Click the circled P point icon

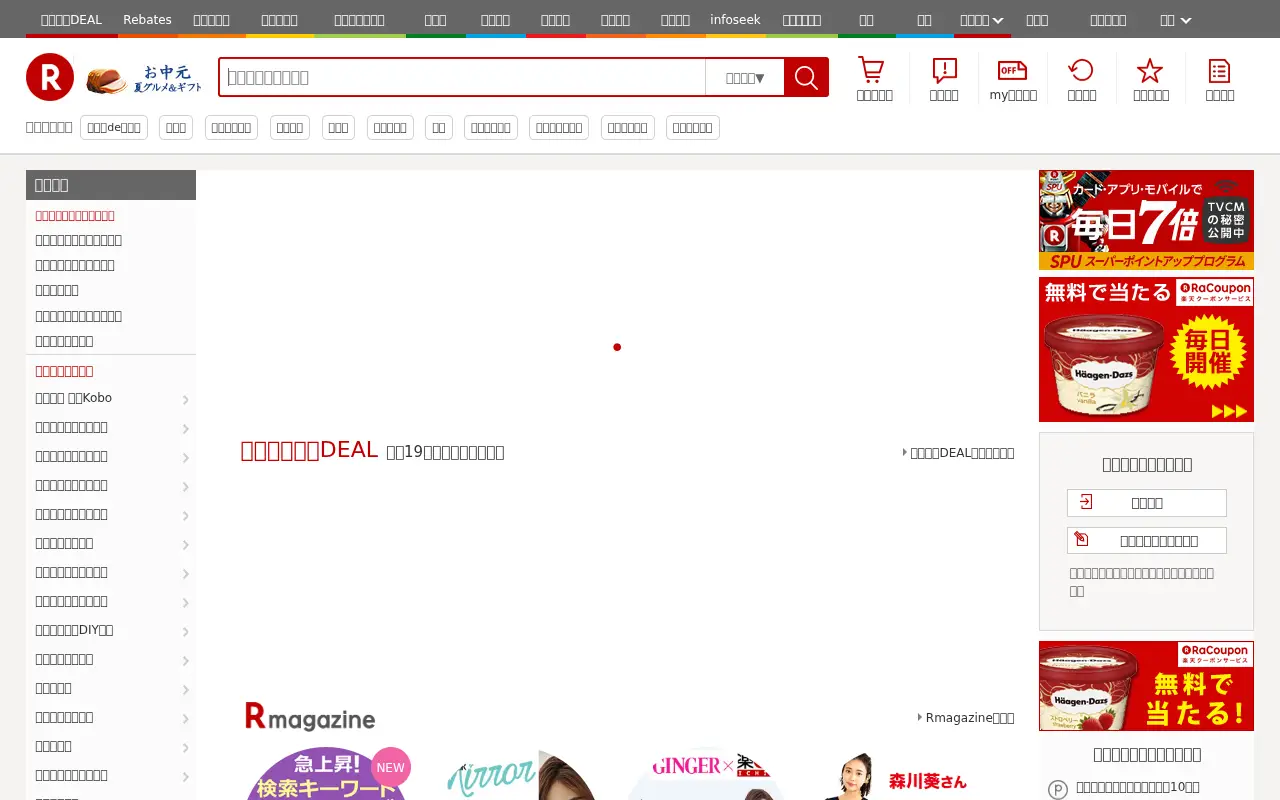[1058, 789]
